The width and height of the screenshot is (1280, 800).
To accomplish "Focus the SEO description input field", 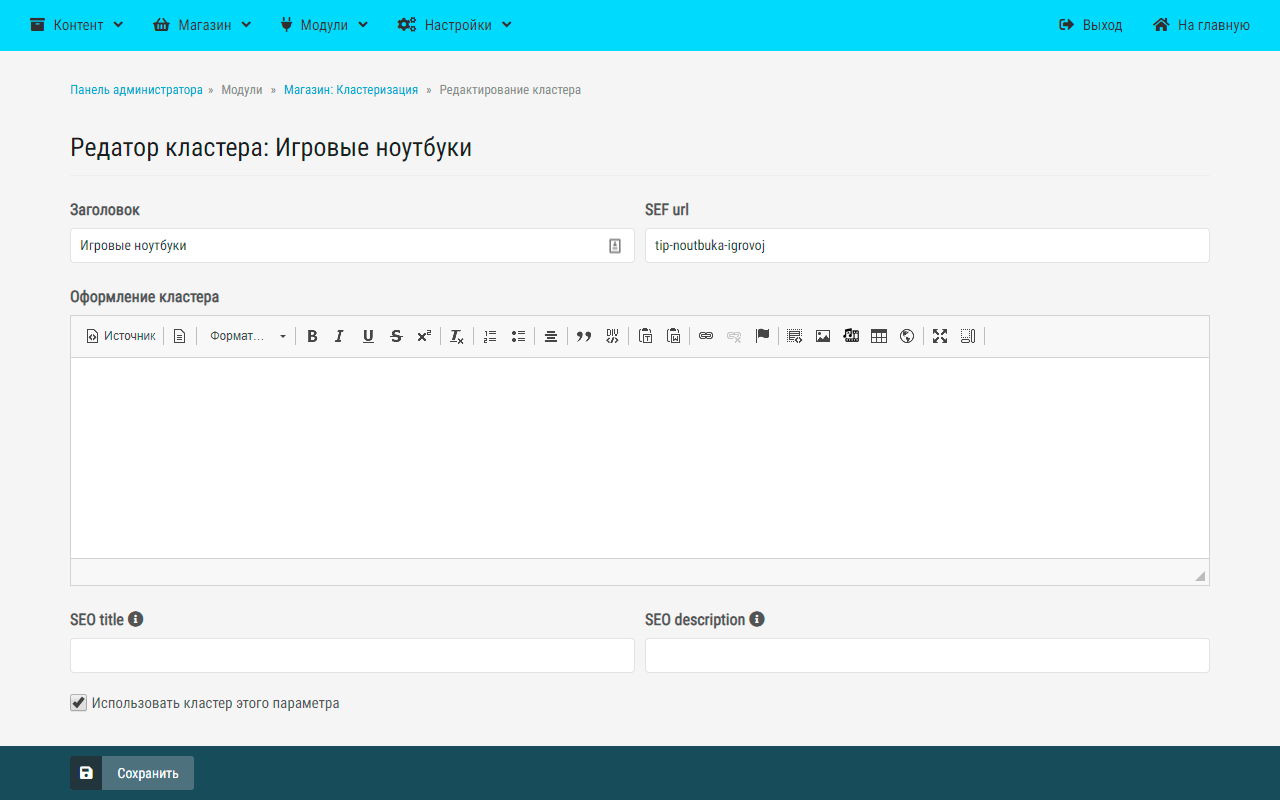I will [927, 656].
